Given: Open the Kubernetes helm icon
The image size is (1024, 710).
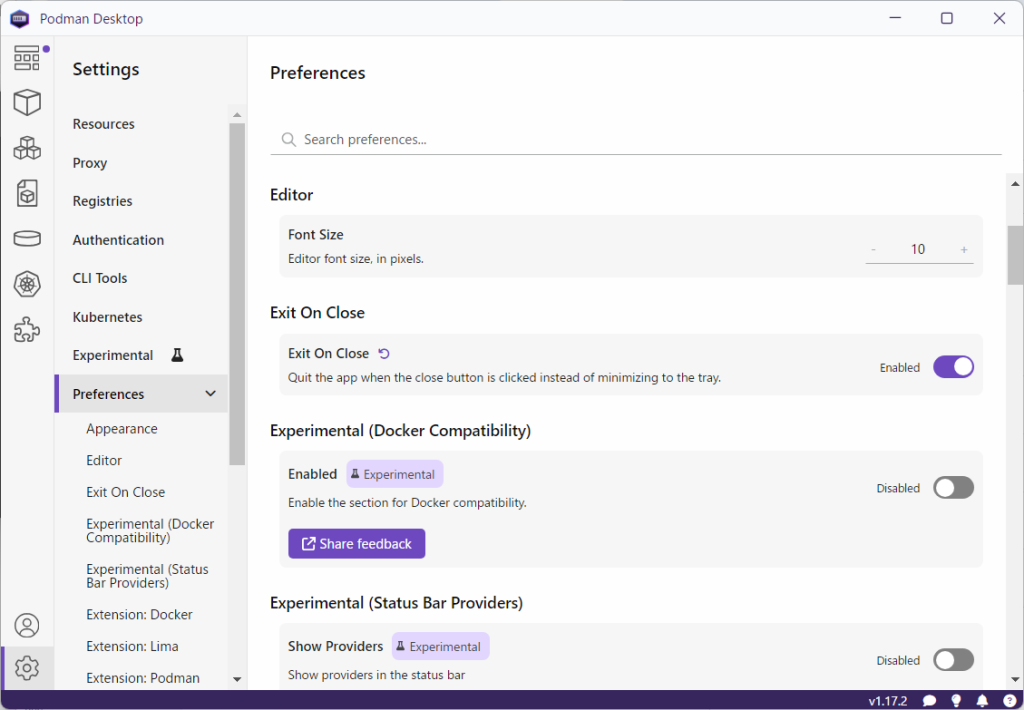Looking at the screenshot, I should point(27,285).
